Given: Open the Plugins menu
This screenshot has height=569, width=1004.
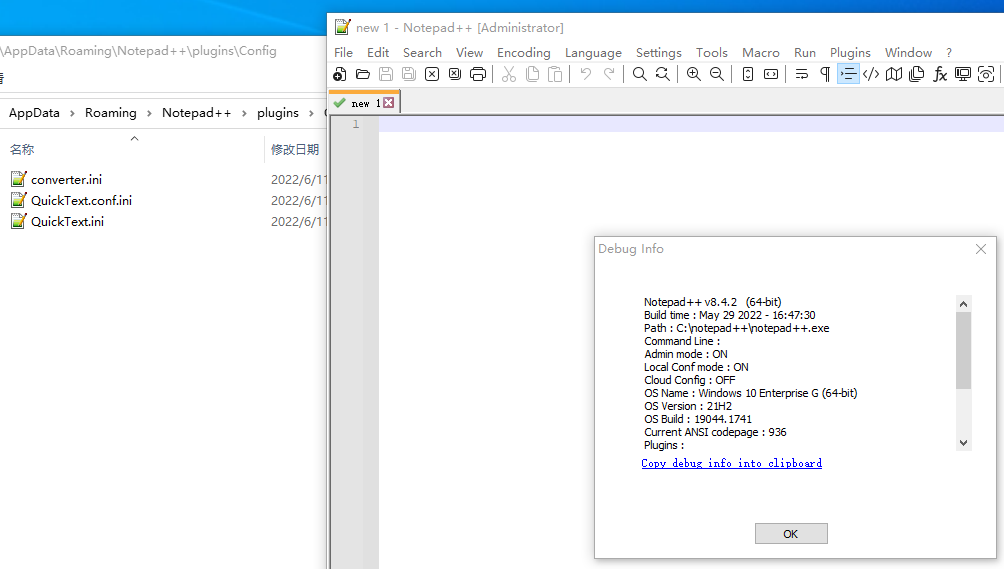Looking at the screenshot, I should click(x=850, y=52).
